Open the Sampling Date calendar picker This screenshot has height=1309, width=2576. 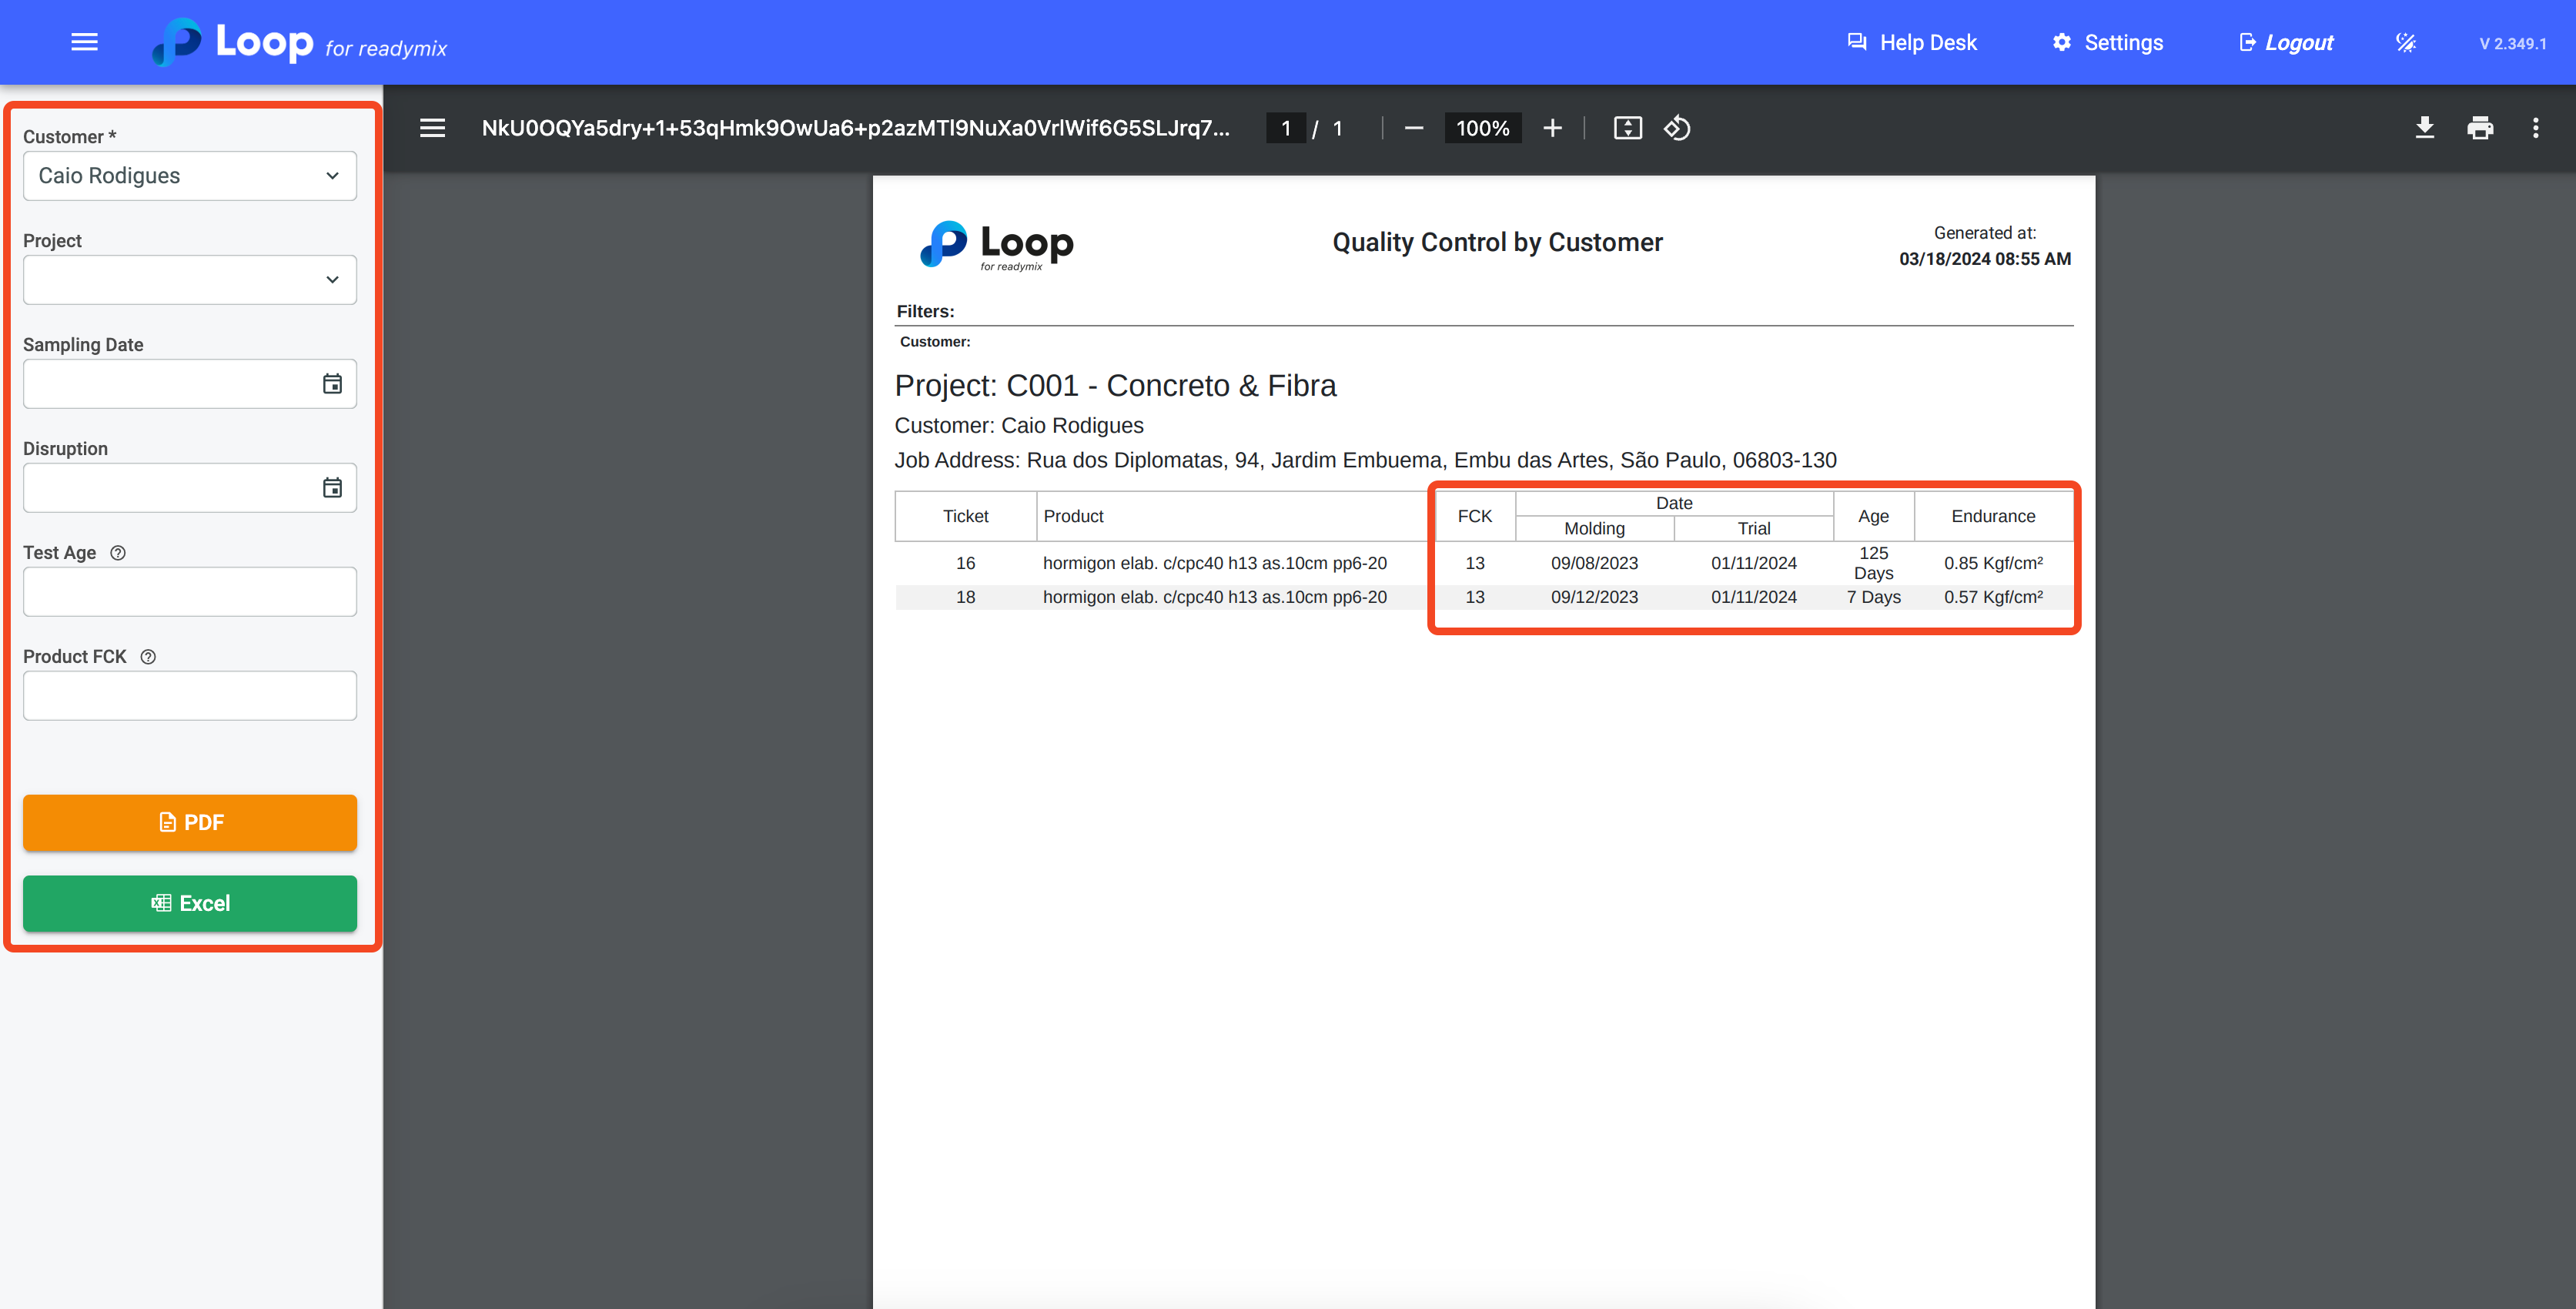(x=332, y=384)
